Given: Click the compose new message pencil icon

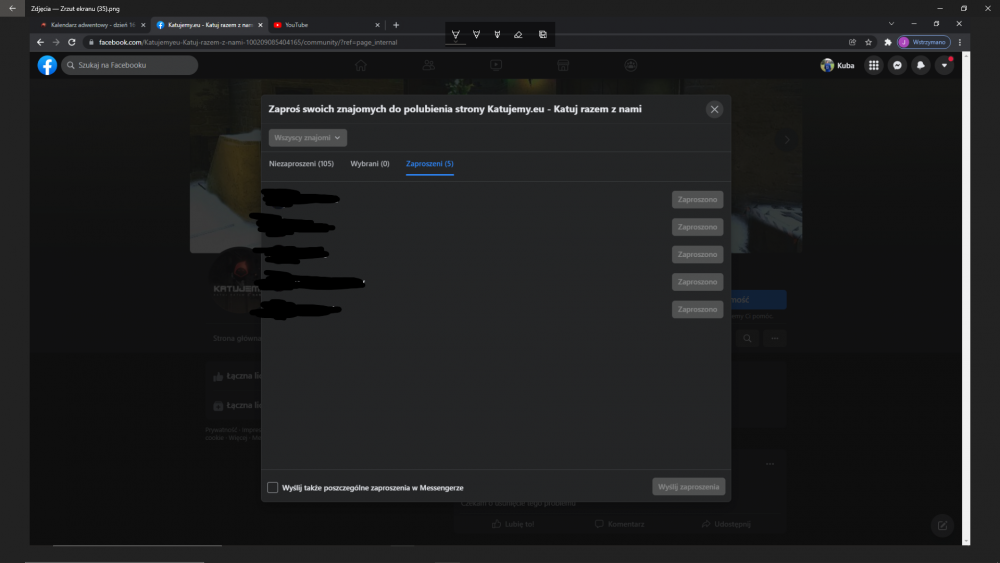Looking at the screenshot, I should [943, 525].
